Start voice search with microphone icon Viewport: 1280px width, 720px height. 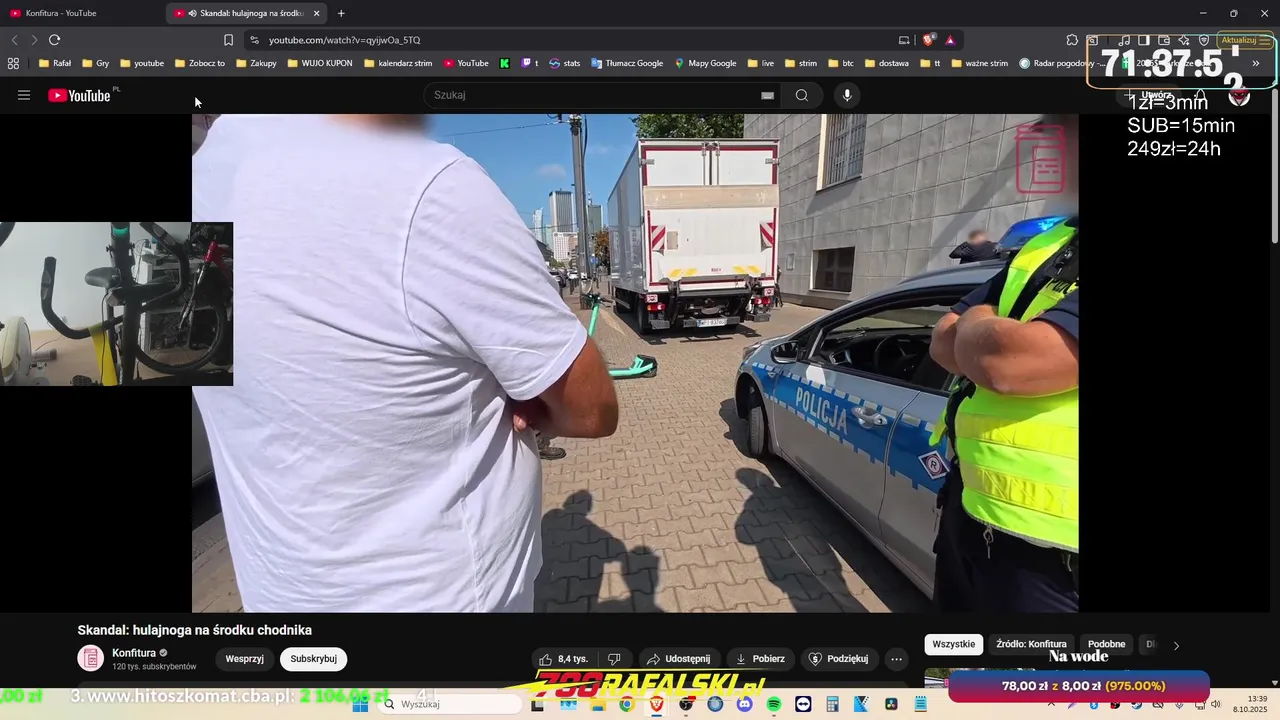(847, 95)
